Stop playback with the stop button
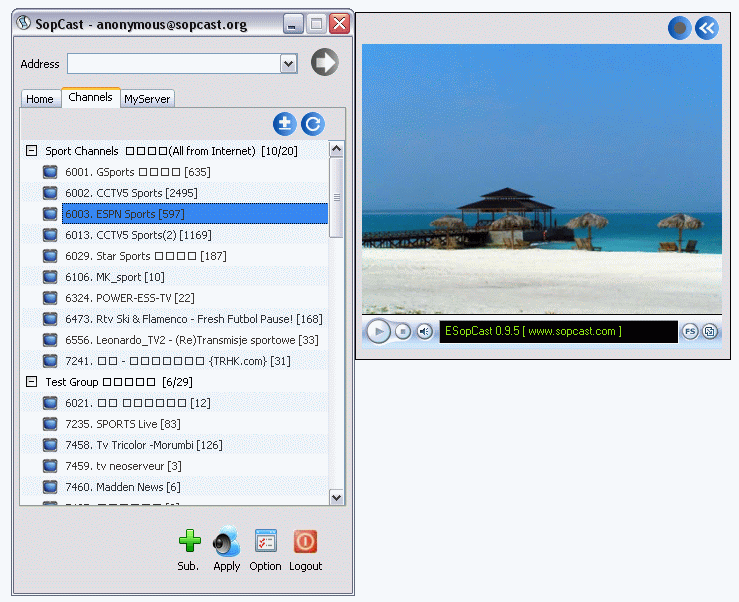This screenshot has width=739, height=602. (x=403, y=331)
